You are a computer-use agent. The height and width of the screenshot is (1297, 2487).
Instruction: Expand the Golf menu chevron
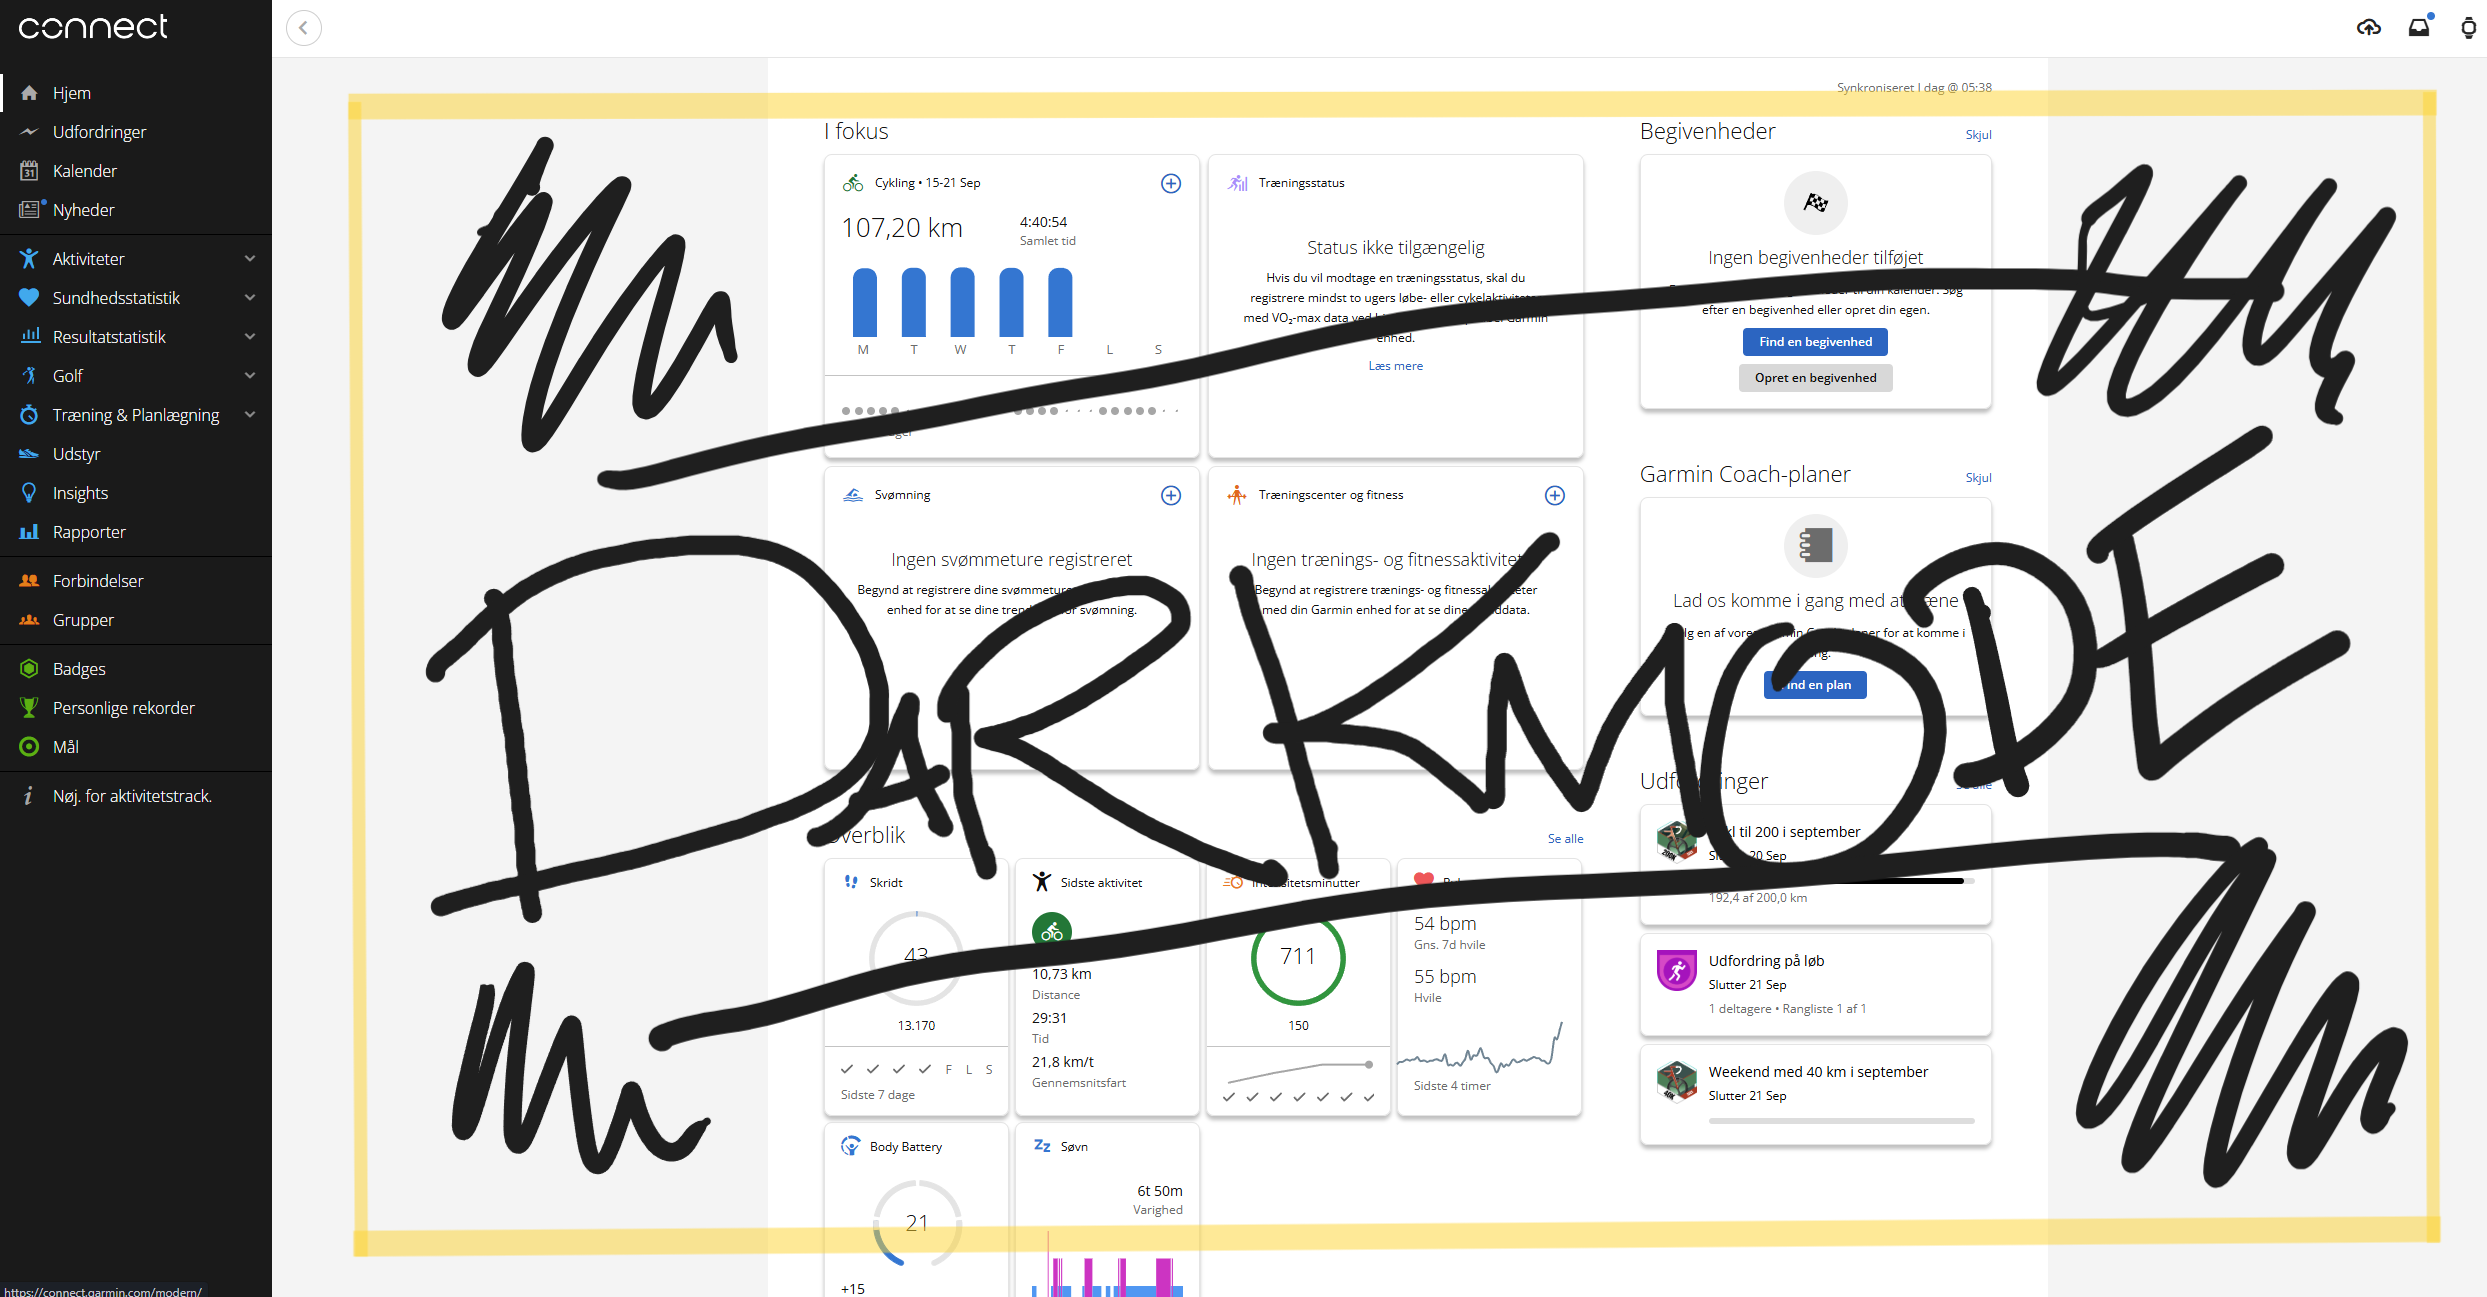pyautogui.click(x=250, y=376)
